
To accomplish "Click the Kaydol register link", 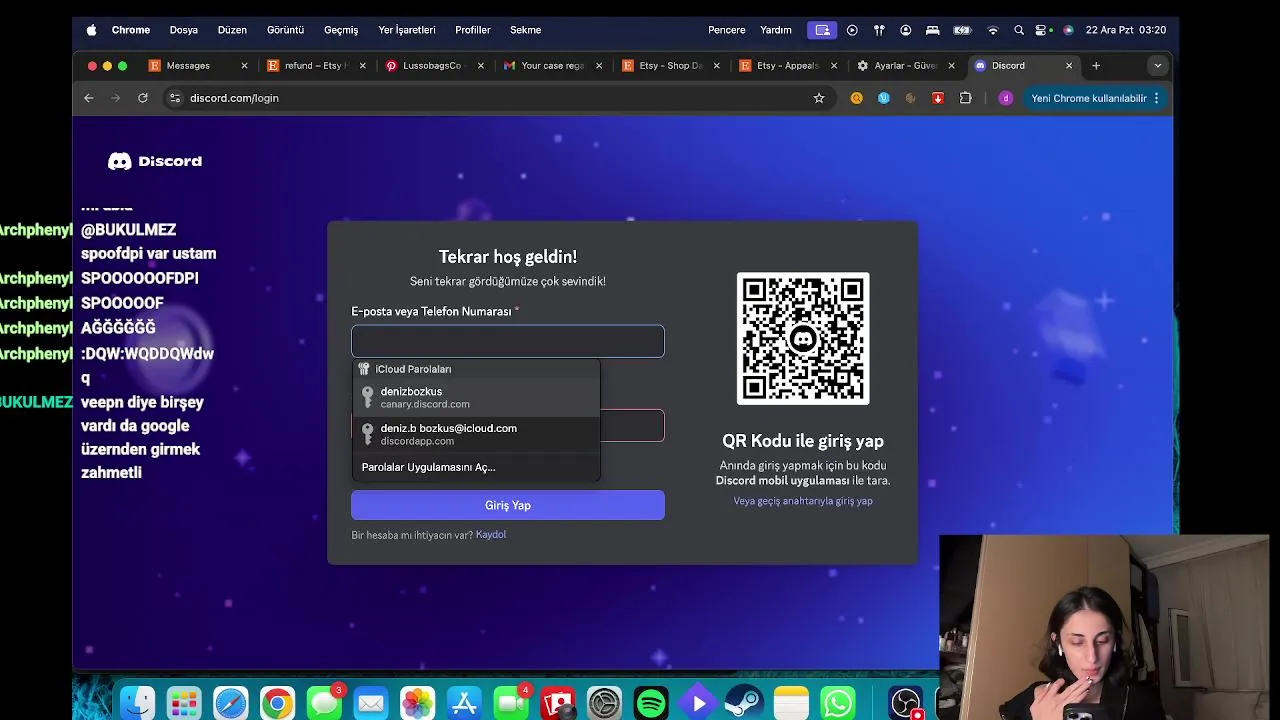I will [491, 535].
